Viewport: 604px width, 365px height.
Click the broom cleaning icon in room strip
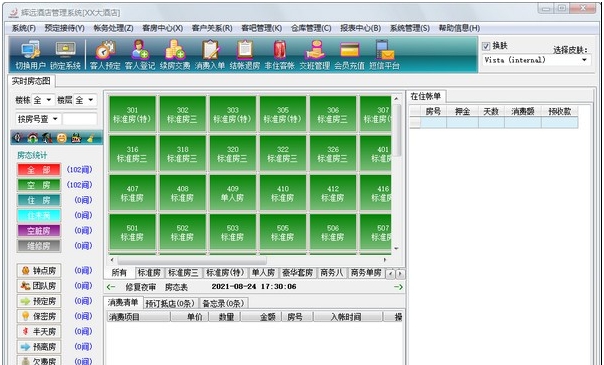[x=91, y=138]
